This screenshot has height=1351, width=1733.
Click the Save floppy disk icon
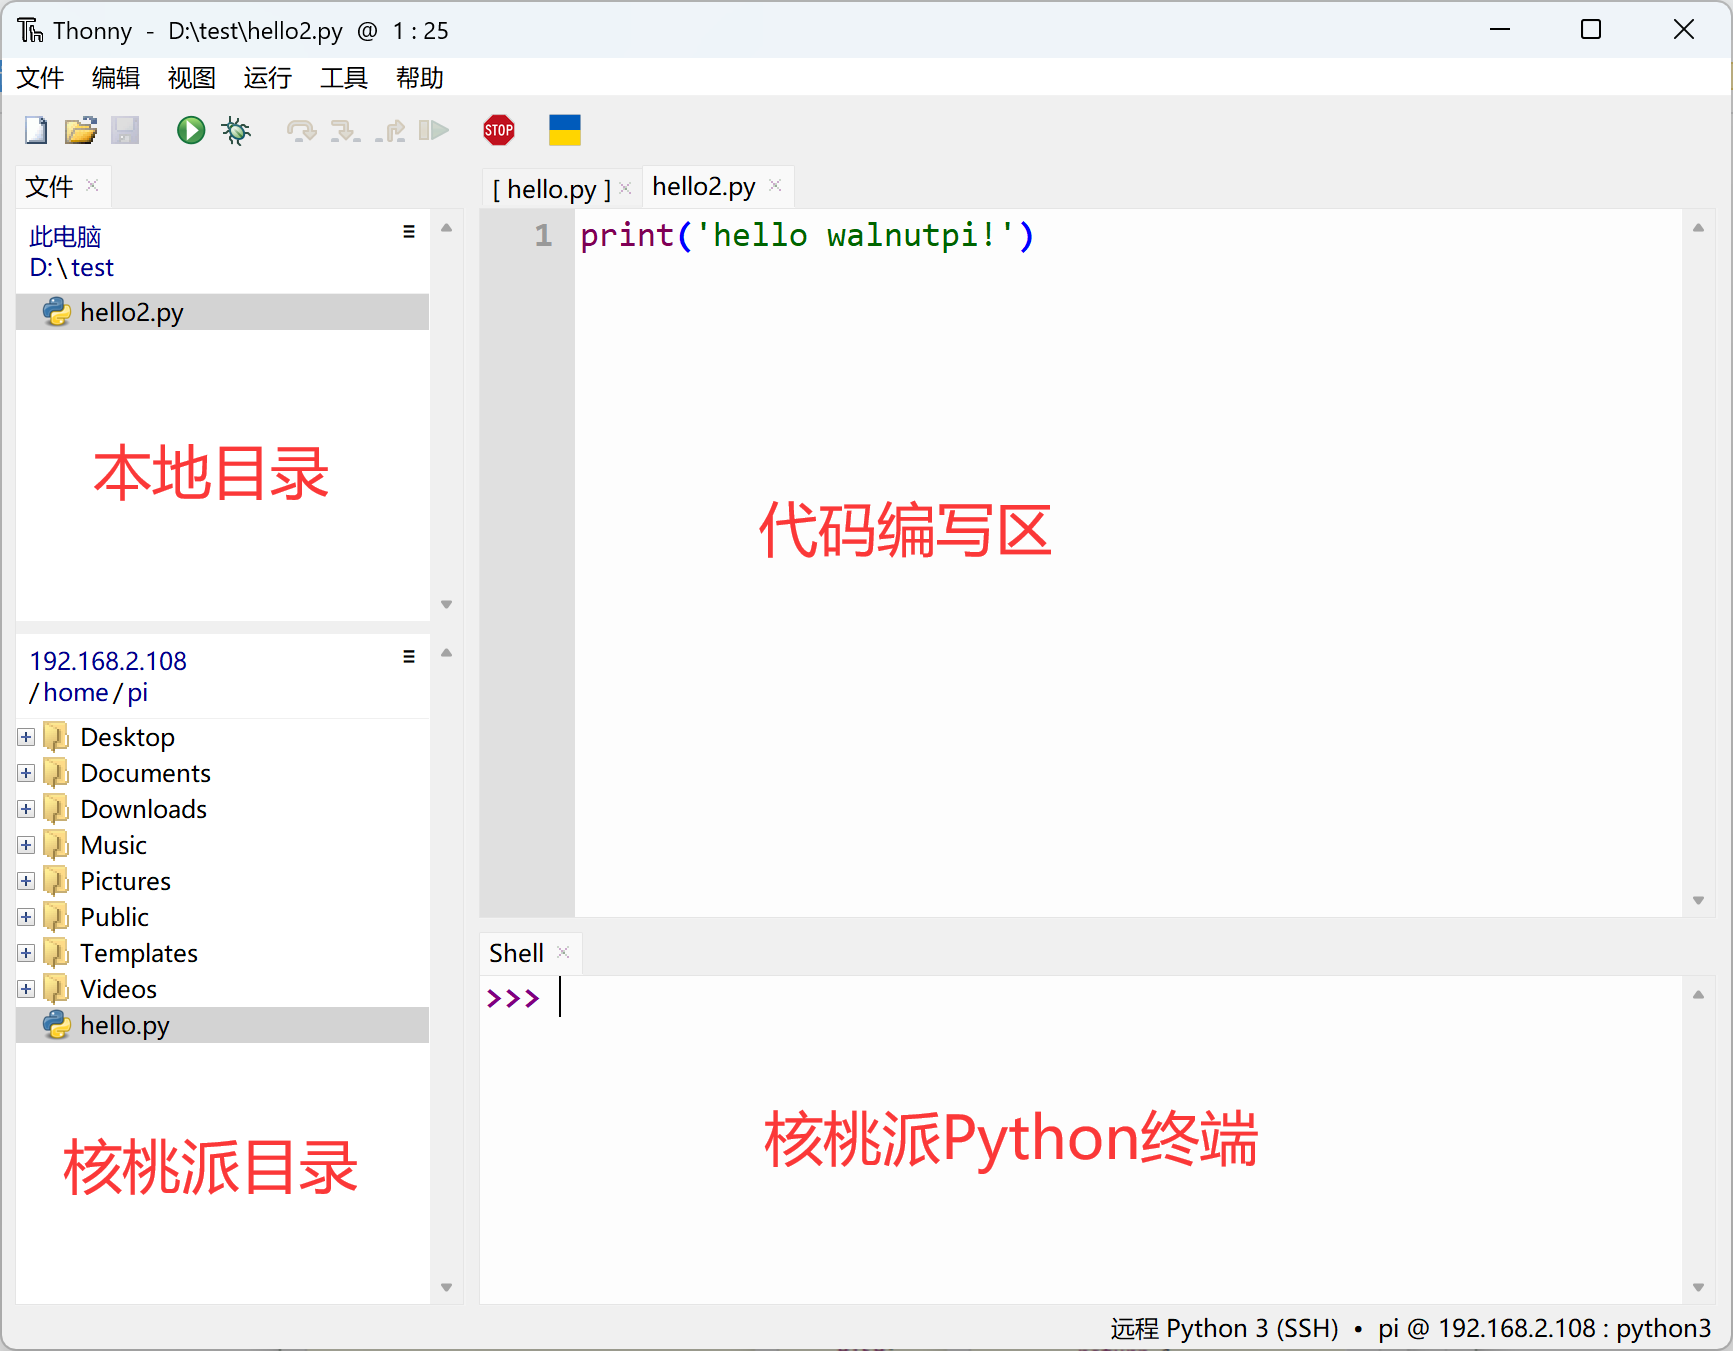[125, 130]
